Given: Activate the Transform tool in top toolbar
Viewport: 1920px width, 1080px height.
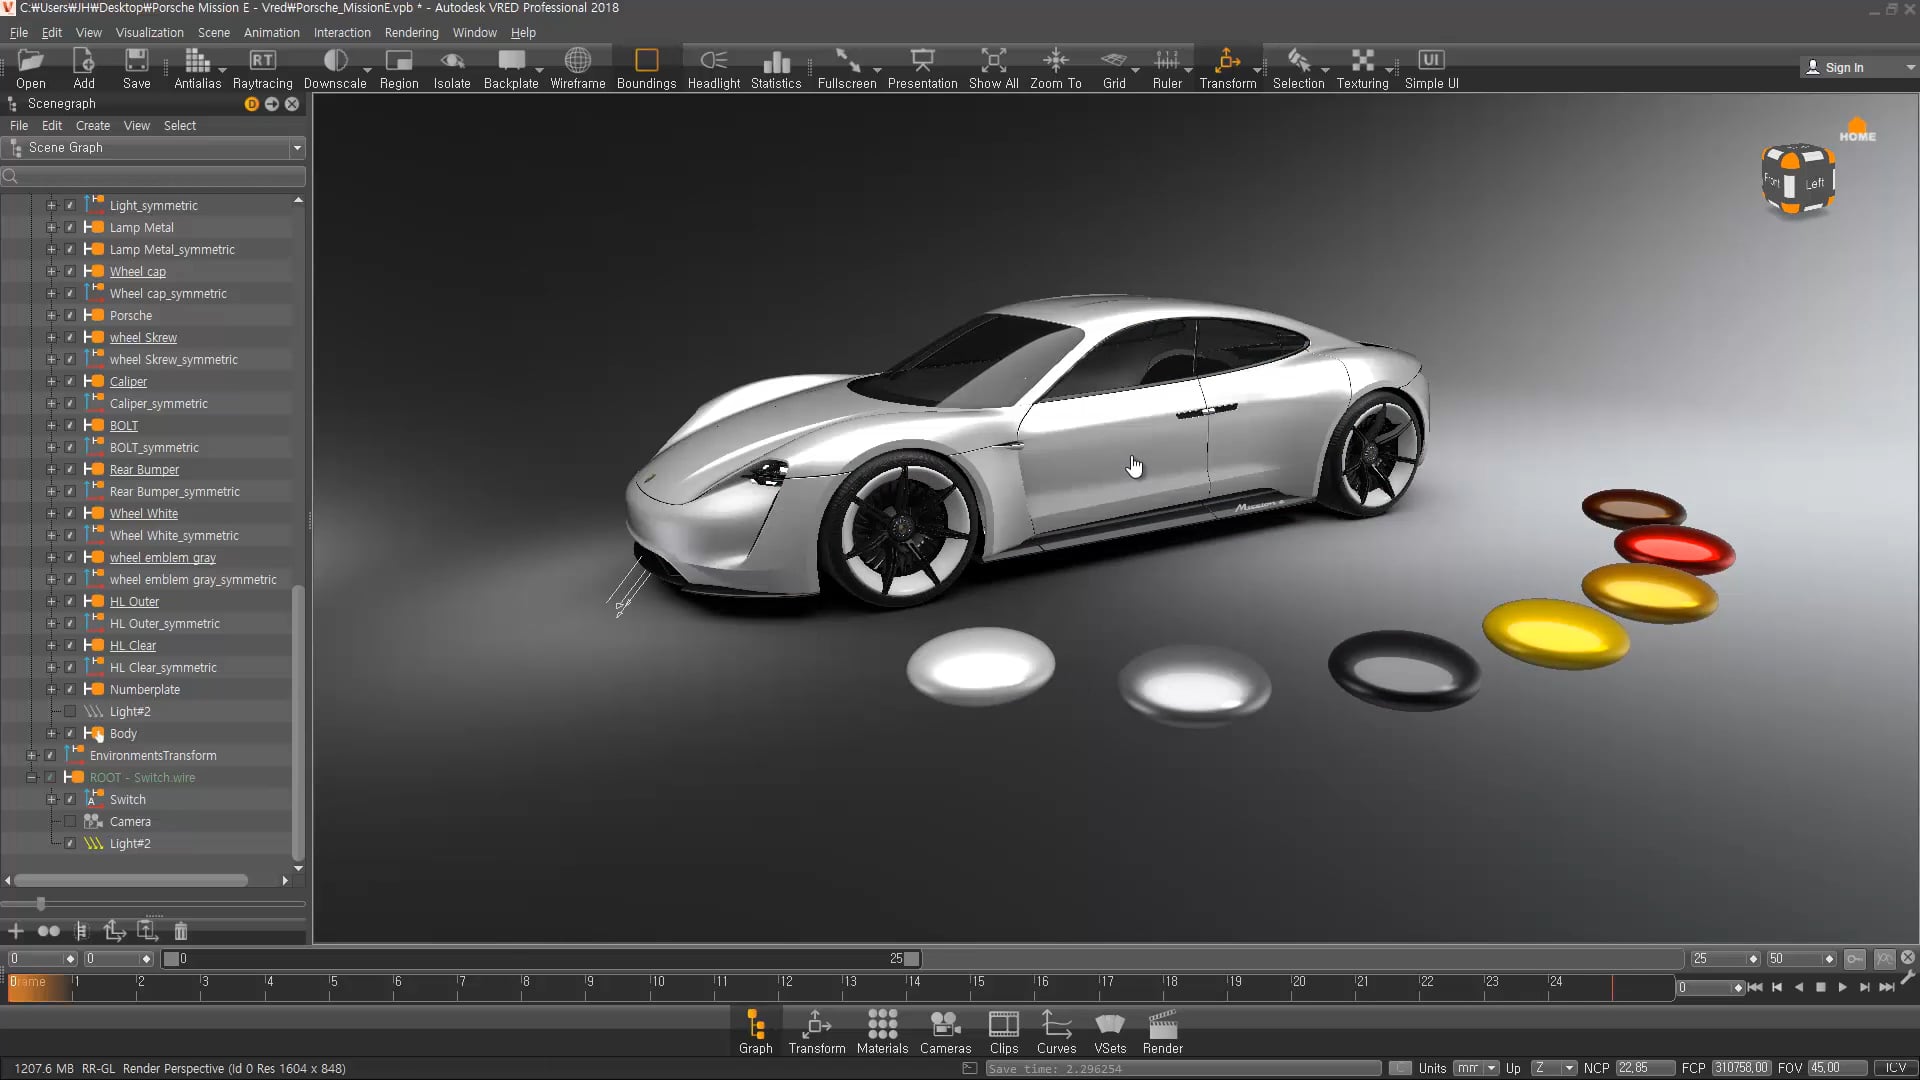Looking at the screenshot, I should pyautogui.click(x=1227, y=69).
